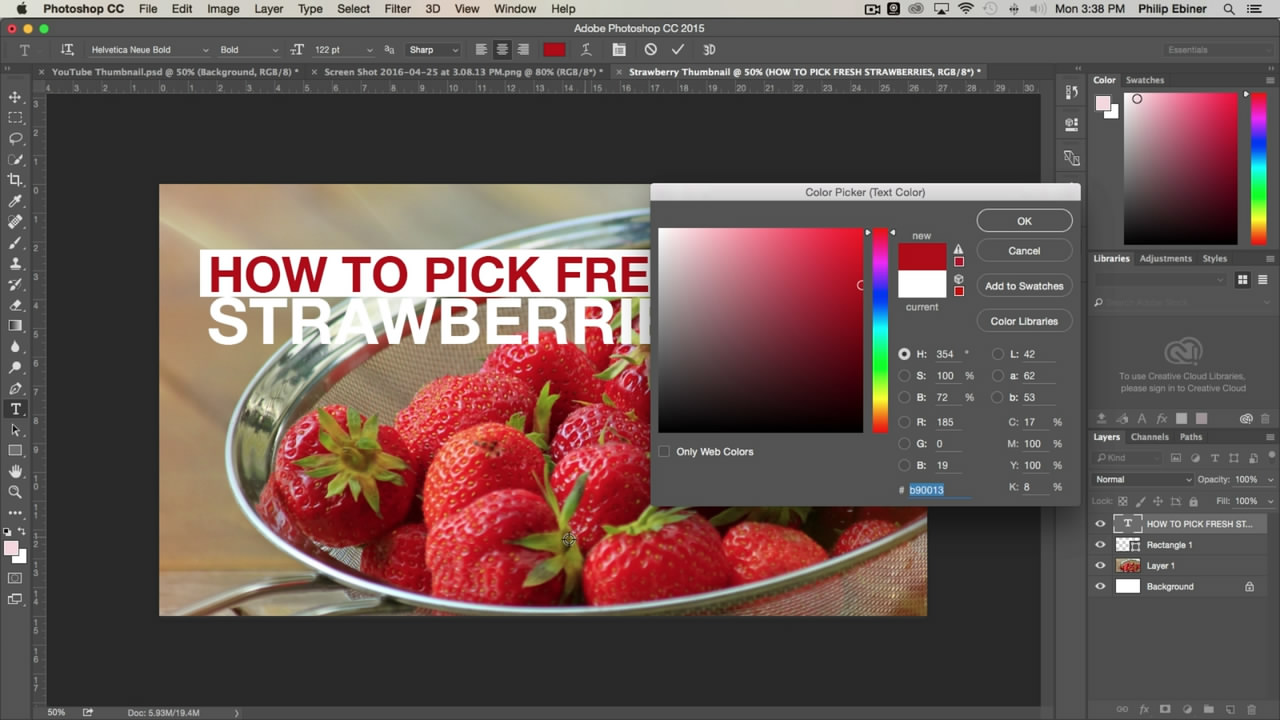
Task: Hide the HOW TO PICK FRESH text layer
Action: coord(1100,523)
